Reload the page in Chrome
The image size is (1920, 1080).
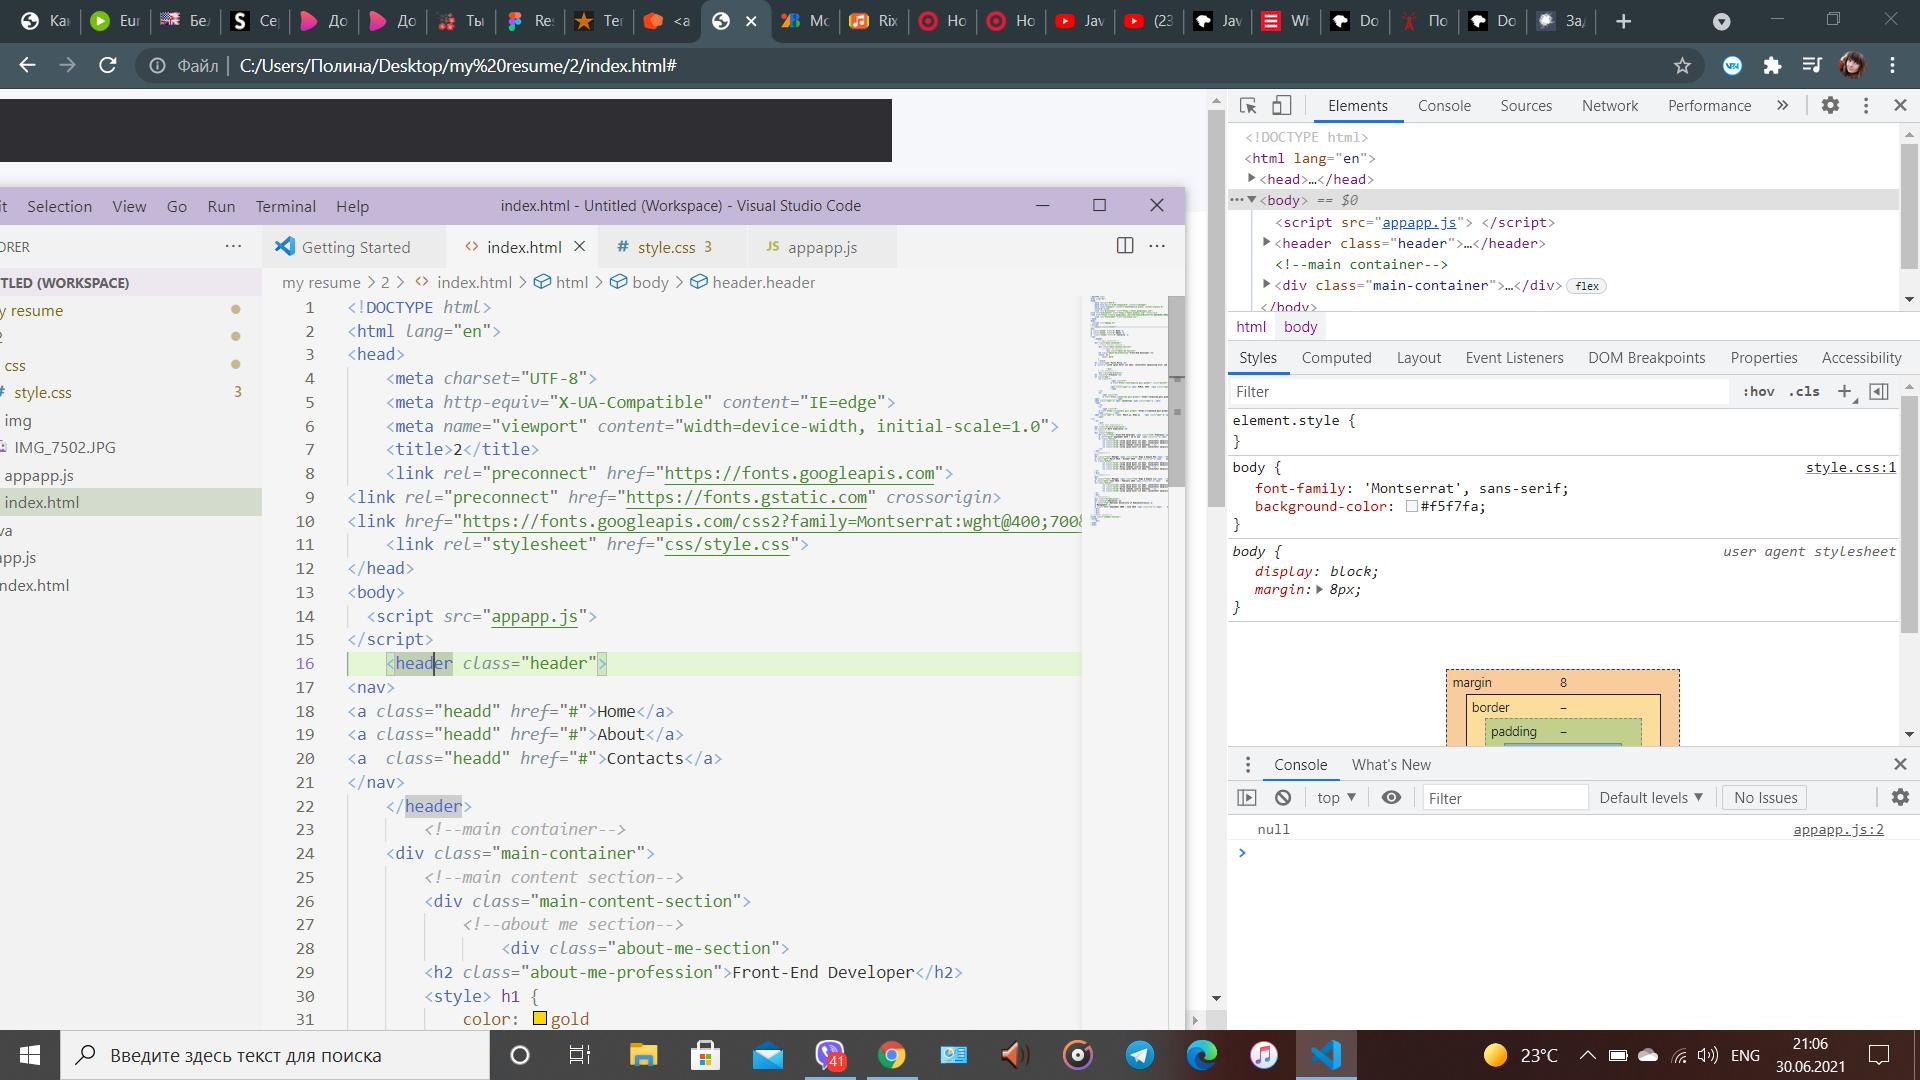click(107, 66)
